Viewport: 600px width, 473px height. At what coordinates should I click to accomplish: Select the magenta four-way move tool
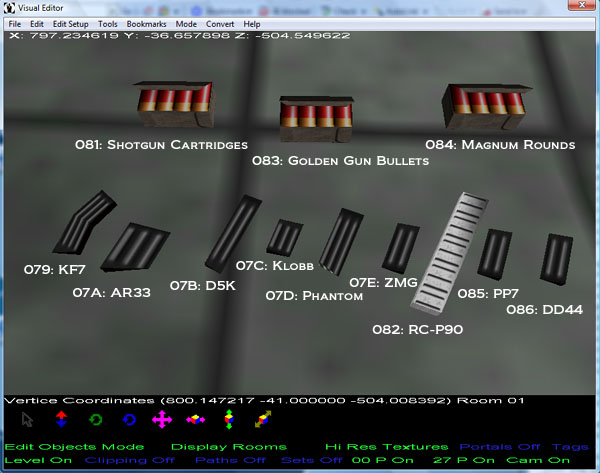(x=162, y=419)
